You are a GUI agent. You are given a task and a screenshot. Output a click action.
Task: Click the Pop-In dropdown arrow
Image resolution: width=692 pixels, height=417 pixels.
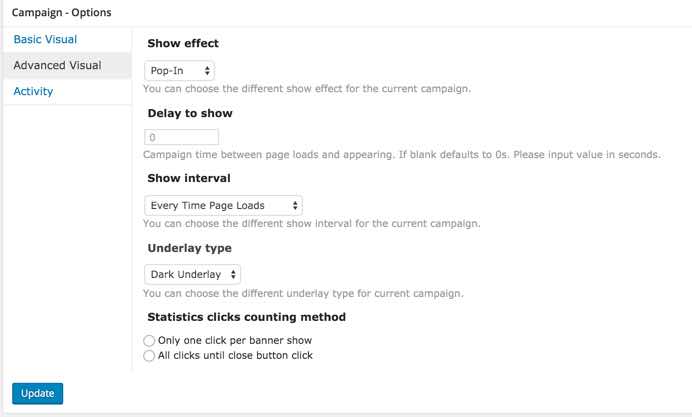coord(207,71)
